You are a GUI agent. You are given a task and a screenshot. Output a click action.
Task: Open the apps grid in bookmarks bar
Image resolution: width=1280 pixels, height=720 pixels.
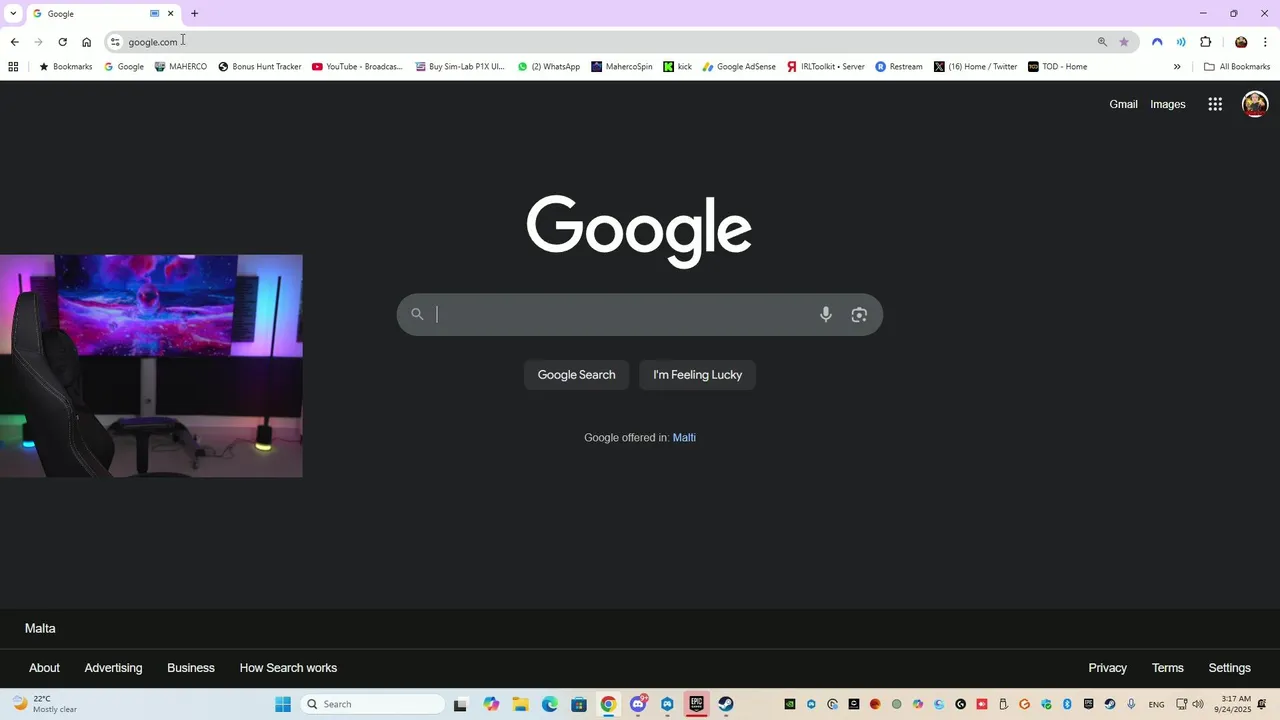tap(13, 67)
